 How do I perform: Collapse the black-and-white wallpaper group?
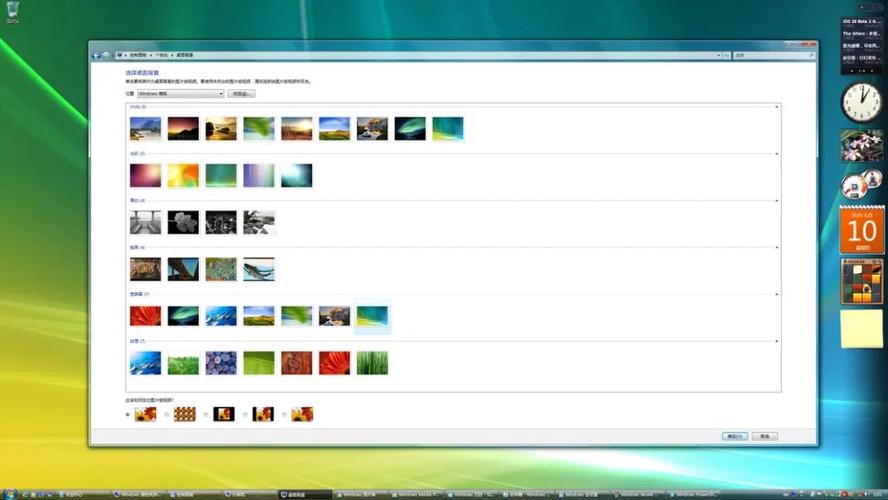[x=777, y=200]
